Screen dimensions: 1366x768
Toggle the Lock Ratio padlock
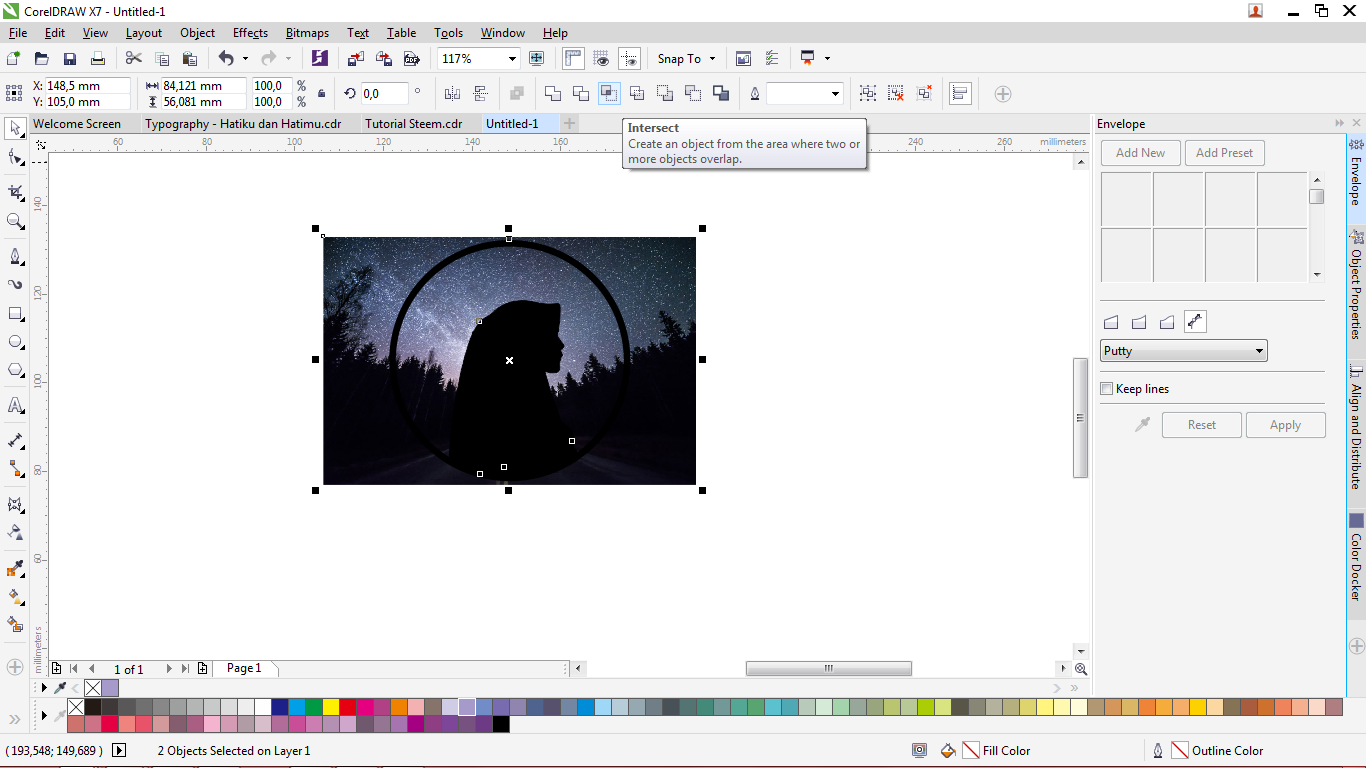(x=321, y=93)
